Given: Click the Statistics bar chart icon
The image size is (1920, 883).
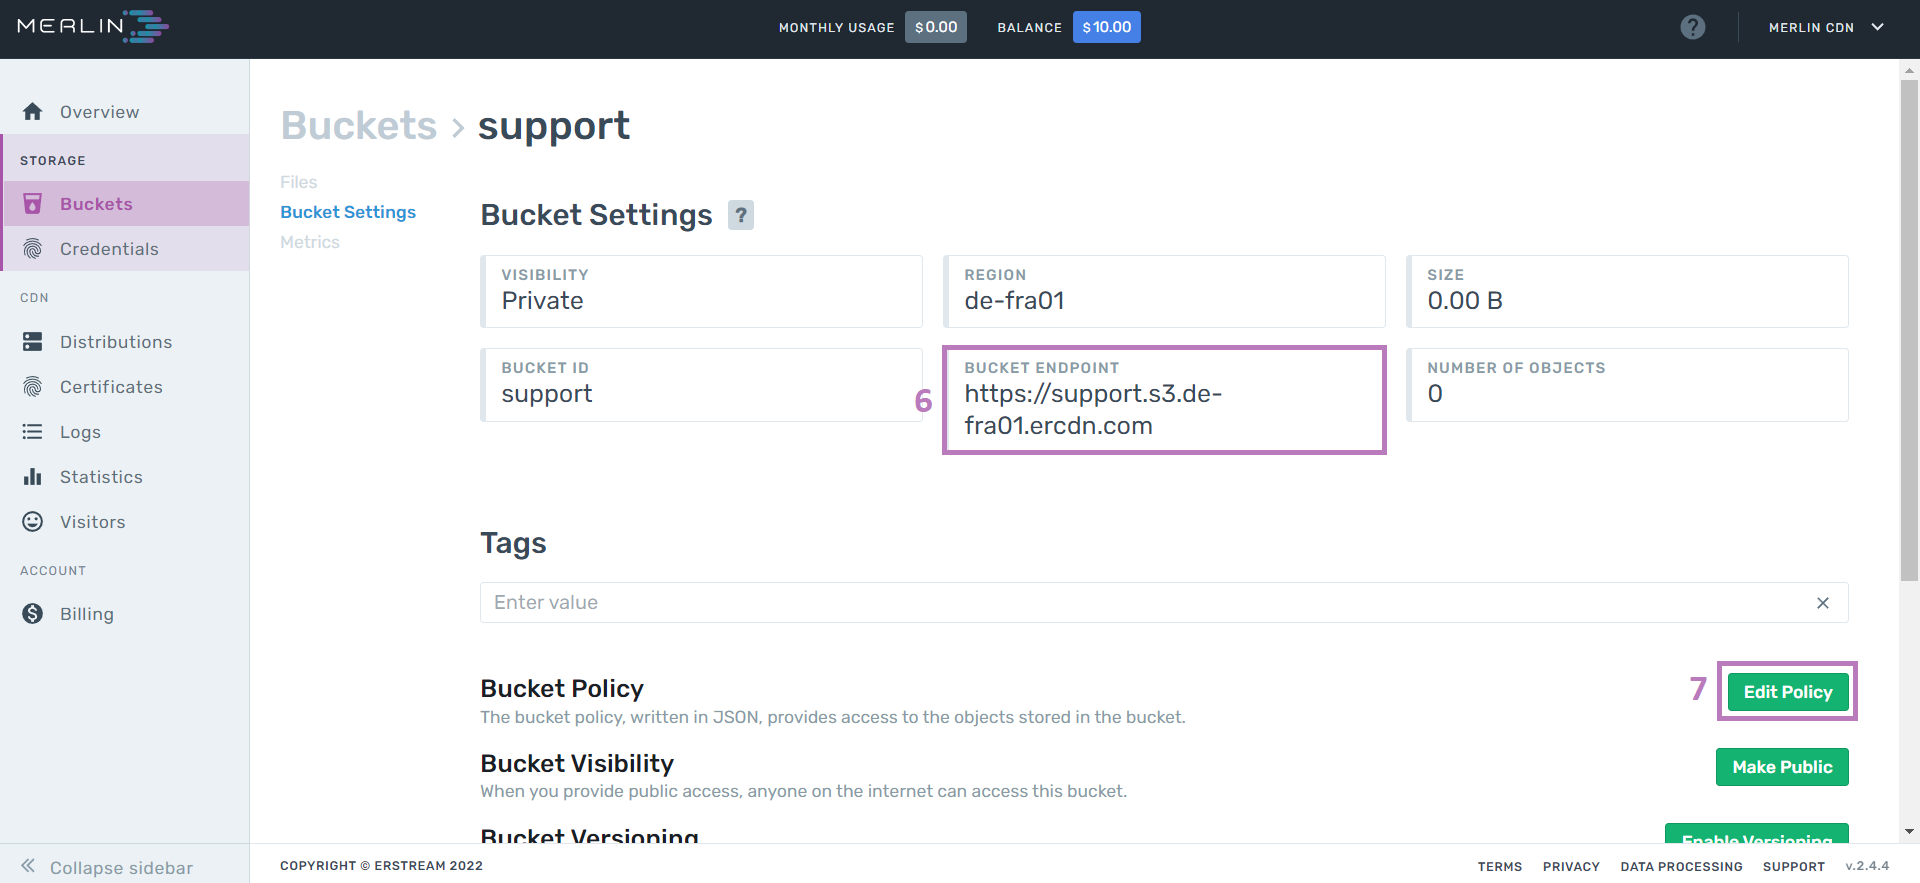Looking at the screenshot, I should (x=33, y=477).
